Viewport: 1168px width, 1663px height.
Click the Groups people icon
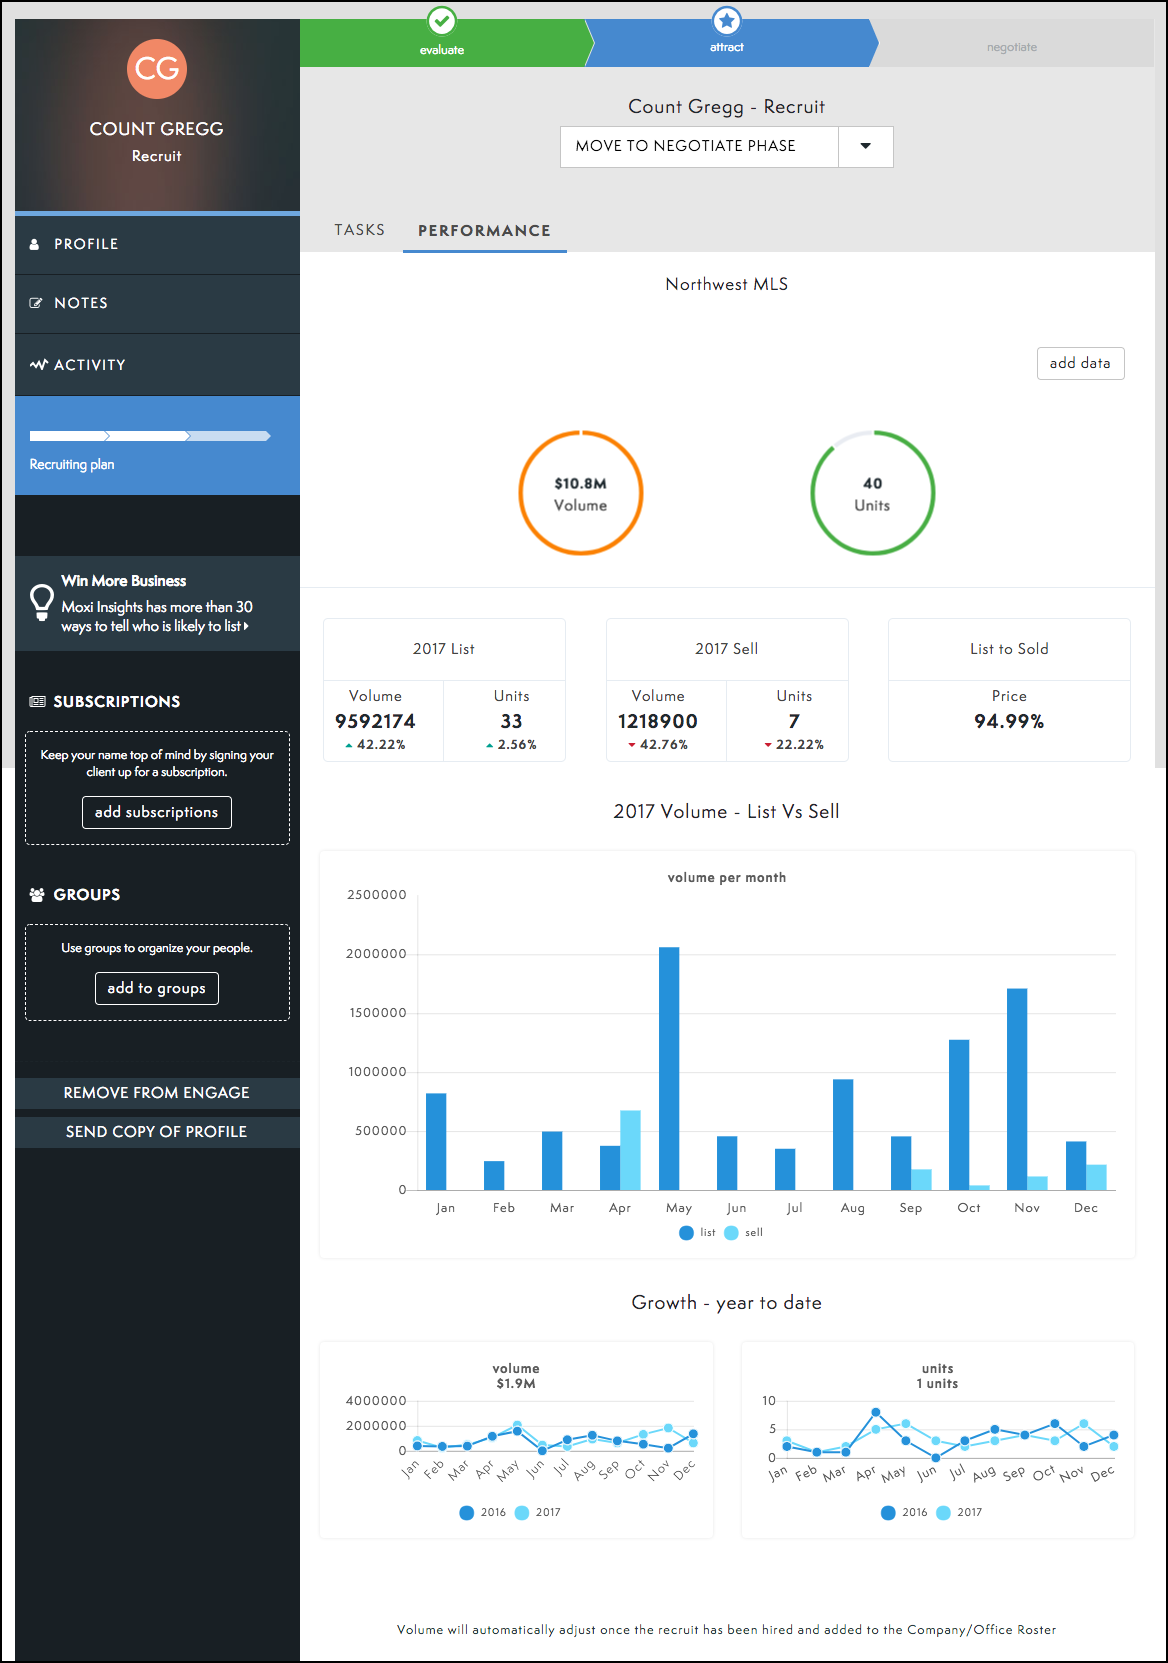[37, 895]
